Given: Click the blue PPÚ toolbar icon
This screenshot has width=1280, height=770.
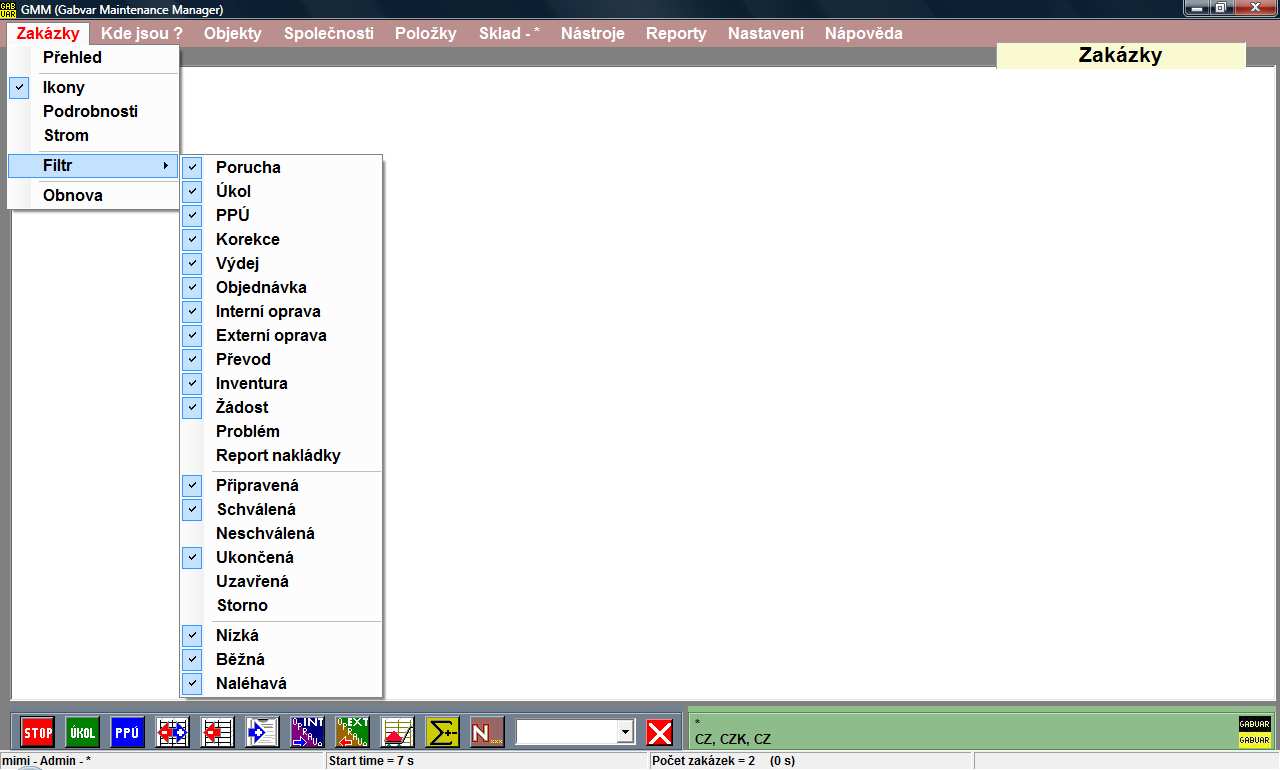Looking at the screenshot, I should [128, 732].
